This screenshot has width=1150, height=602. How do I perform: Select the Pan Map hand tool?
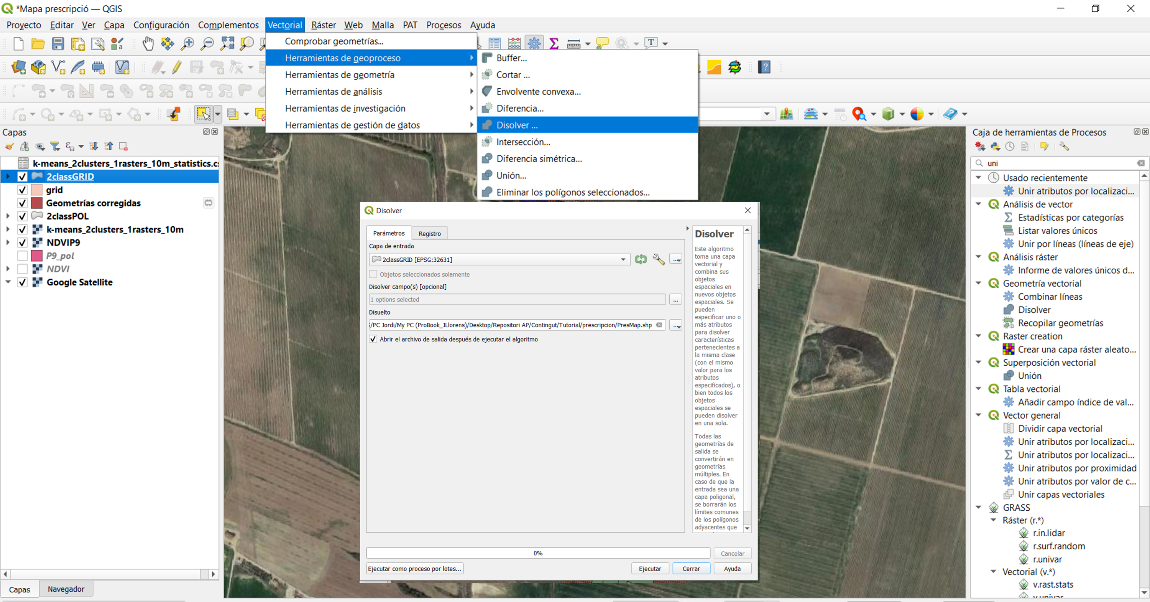pyautogui.click(x=148, y=44)
